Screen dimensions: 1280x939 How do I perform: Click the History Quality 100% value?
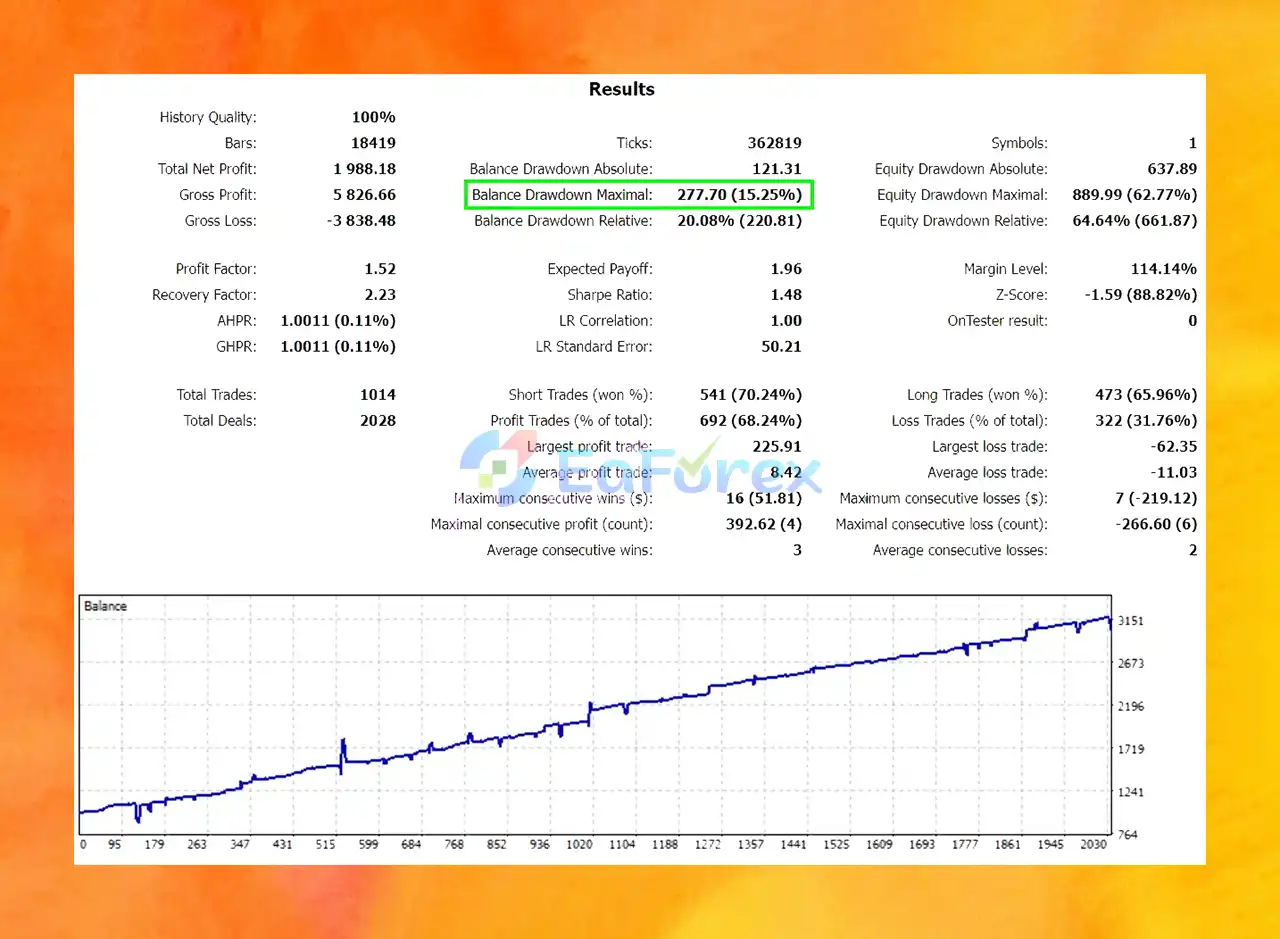[x=374, y=117]
